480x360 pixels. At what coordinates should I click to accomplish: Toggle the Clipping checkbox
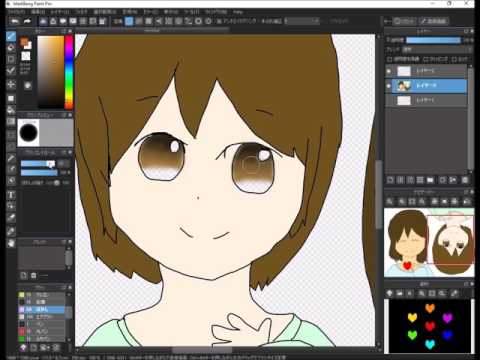pyautogui.click(x=426, y=59)
